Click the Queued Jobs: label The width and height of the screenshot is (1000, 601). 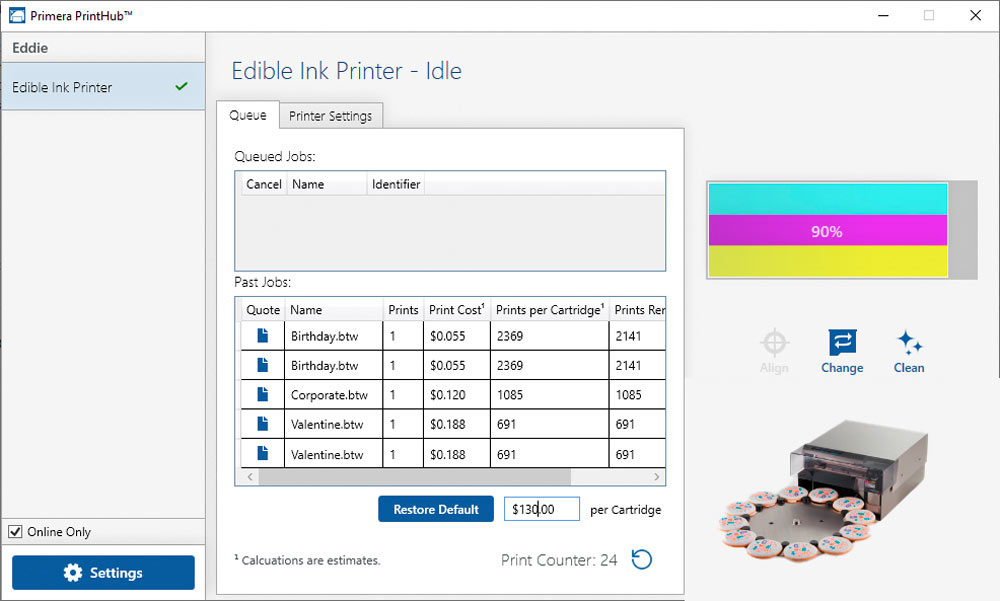click(275, 156)
